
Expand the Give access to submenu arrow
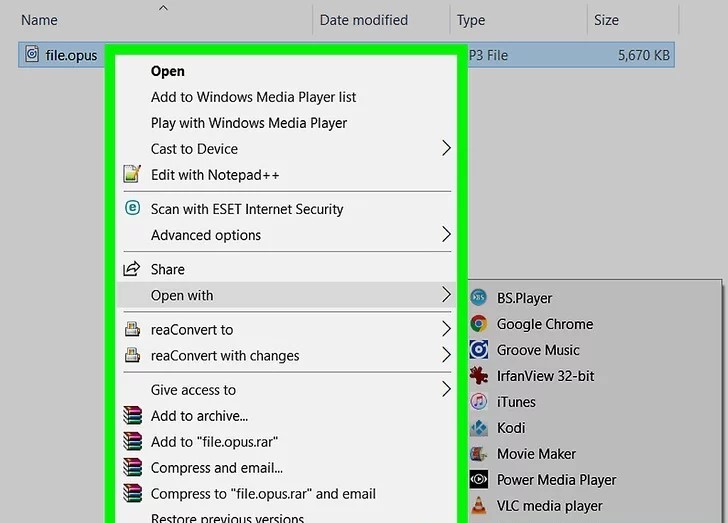tap(446, 389)
